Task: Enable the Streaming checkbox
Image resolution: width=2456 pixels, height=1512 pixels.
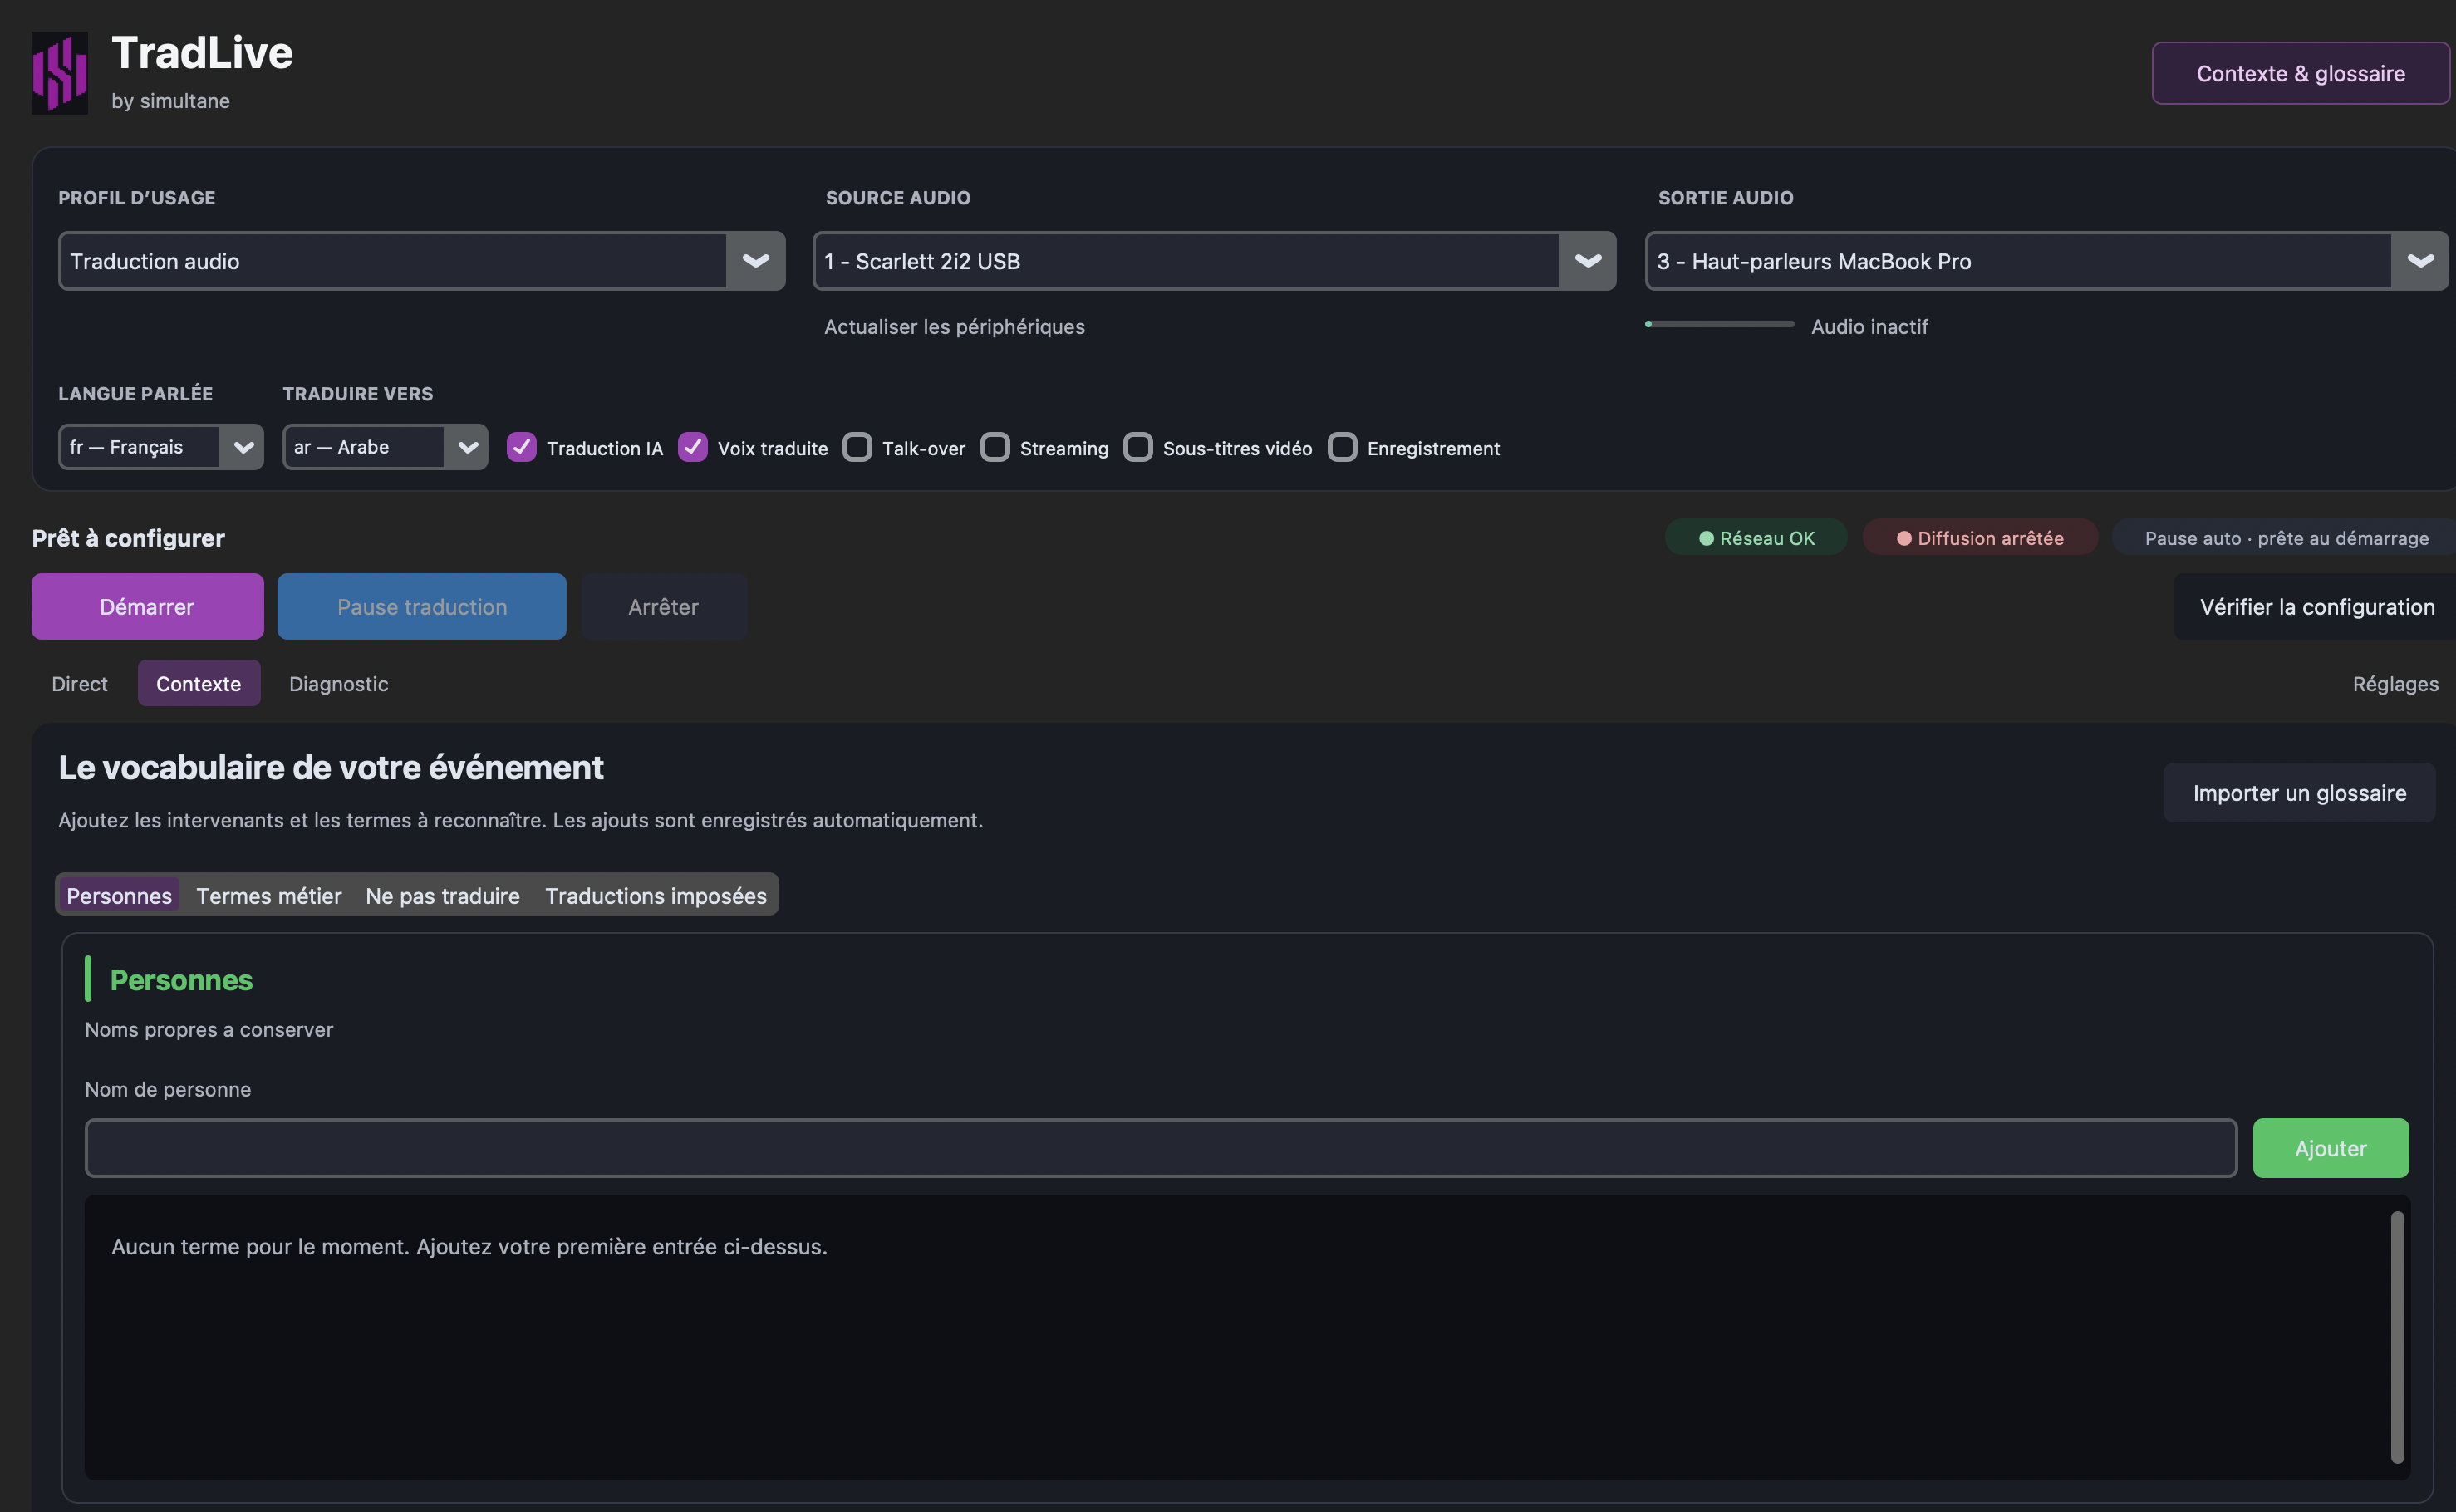Action: point(995,447)
